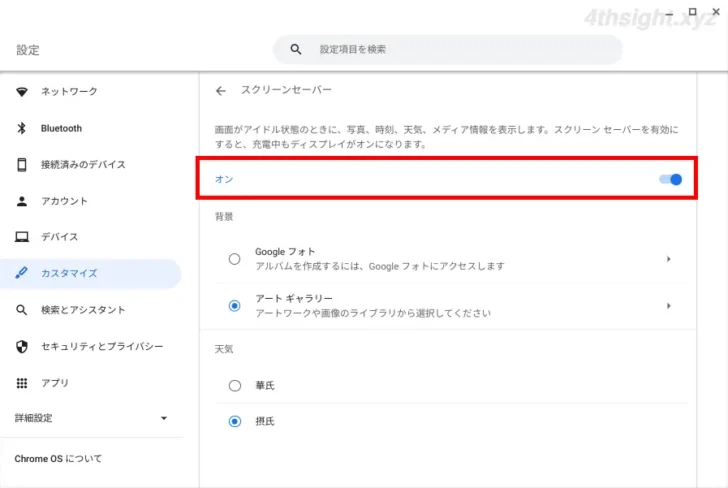The height and width of the screenshot is (488, 728).
Task: Click the apps grid icon
Action: [x=21, y=383]
